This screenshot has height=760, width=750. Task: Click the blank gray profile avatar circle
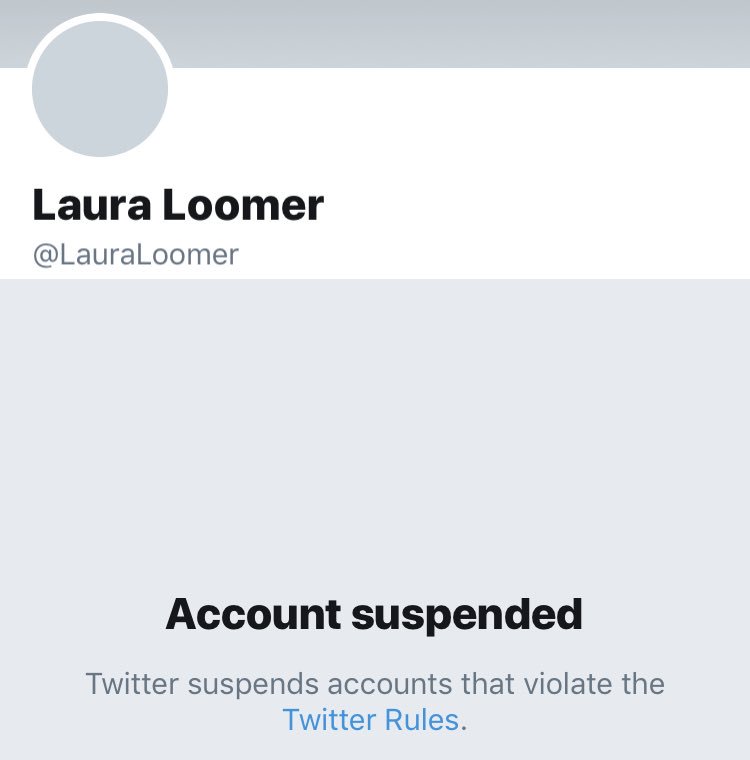[x=100, y=89]
